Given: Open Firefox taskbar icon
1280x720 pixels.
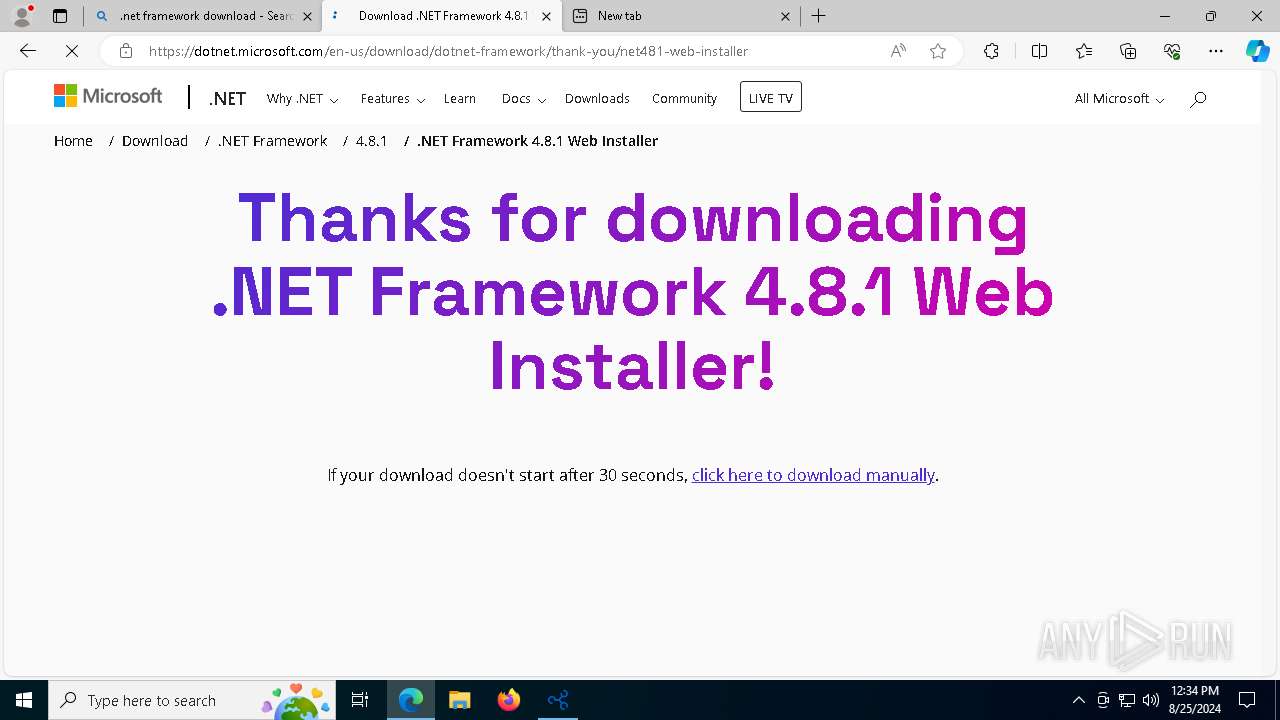Looking at the screenshot, I should [509, 700].
